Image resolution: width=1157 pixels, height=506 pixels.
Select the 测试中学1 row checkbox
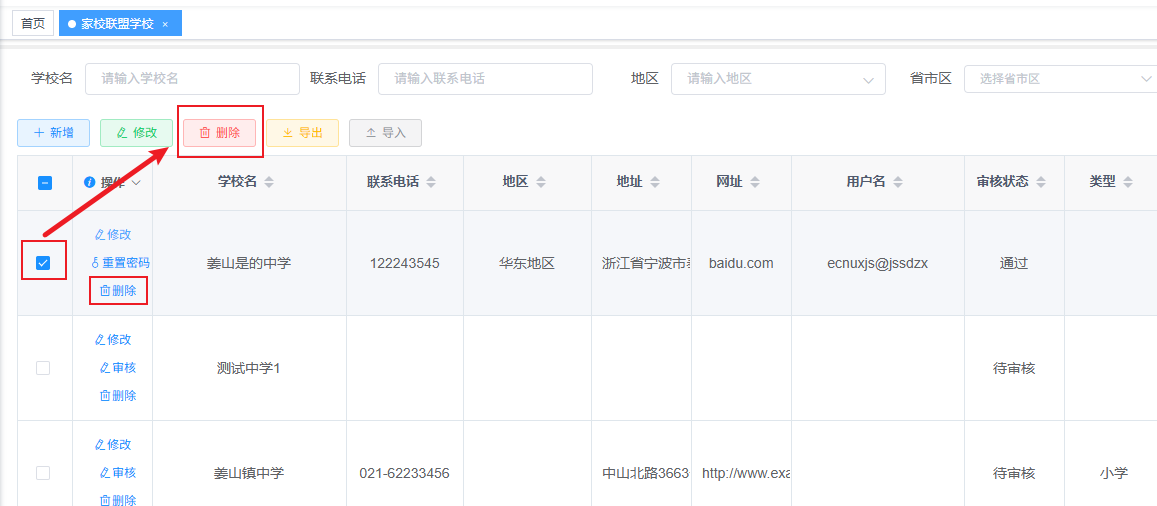tap(43, 368)
